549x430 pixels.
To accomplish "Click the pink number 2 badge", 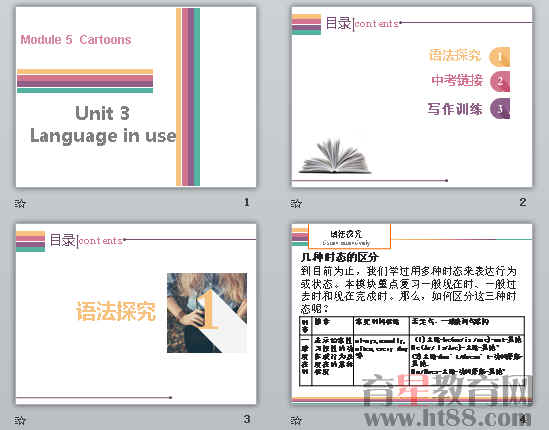I will pyautogui.click(x=500, y=81).
